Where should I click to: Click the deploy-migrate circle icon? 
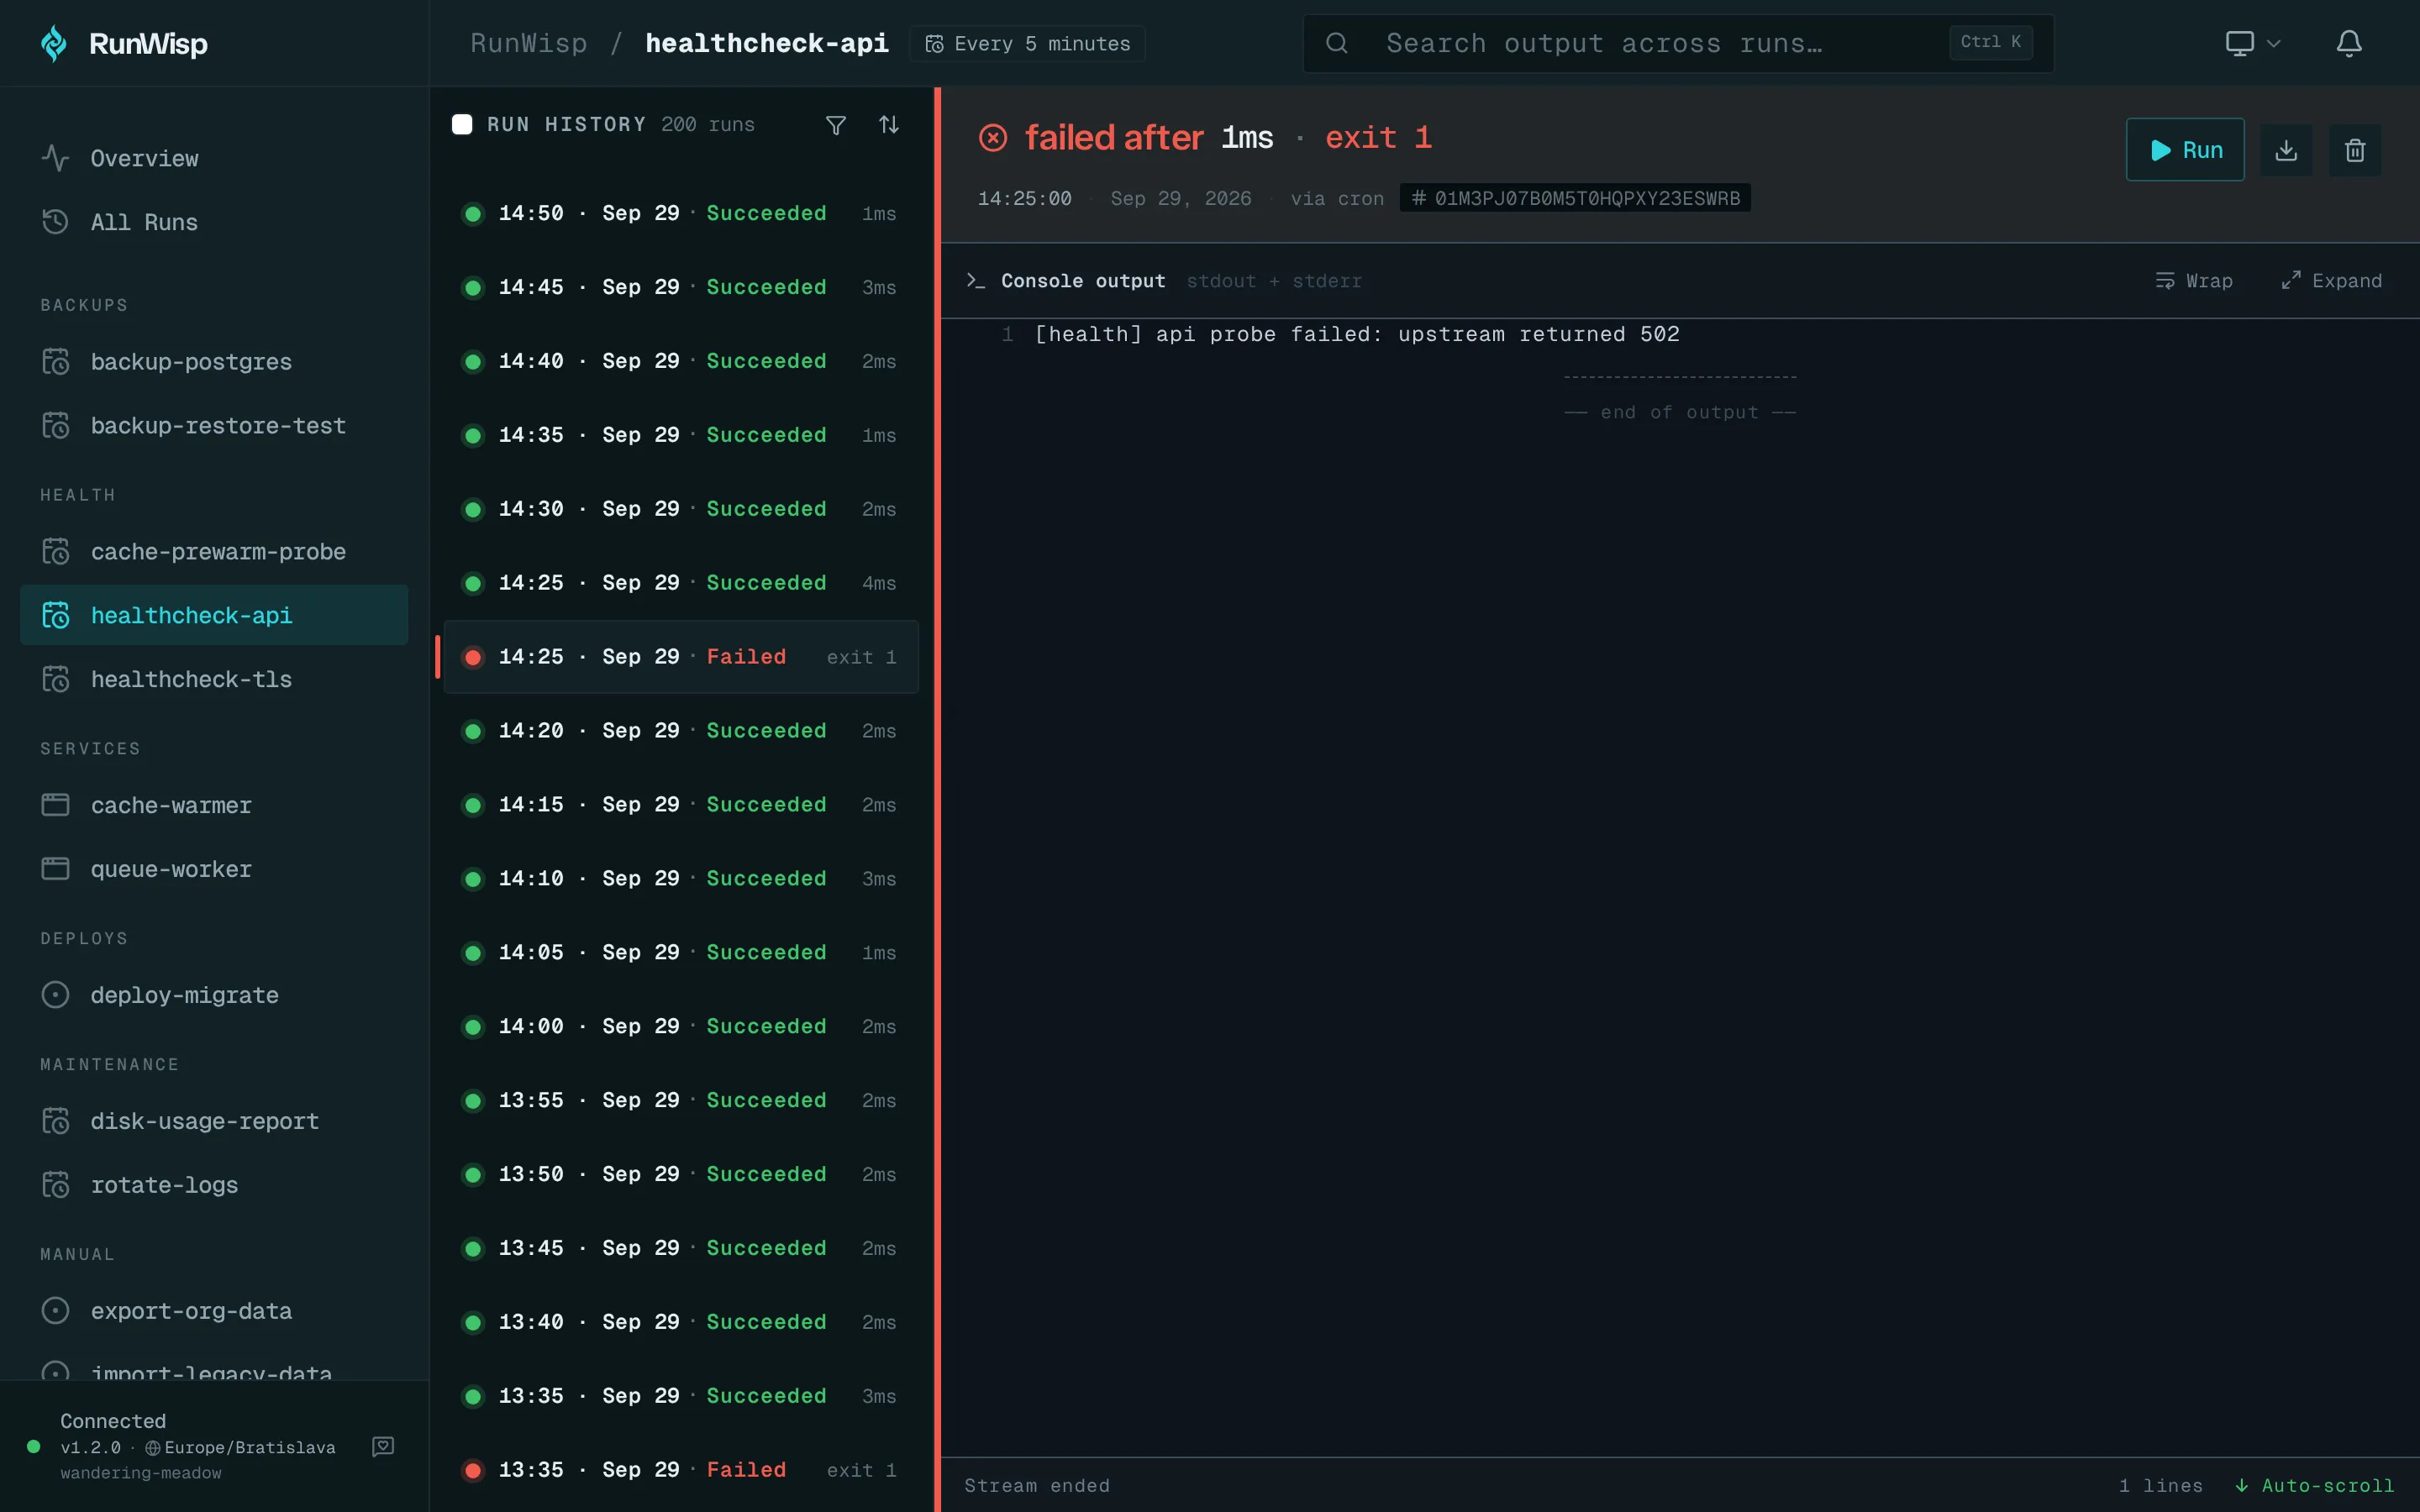[x=56, y=995]
